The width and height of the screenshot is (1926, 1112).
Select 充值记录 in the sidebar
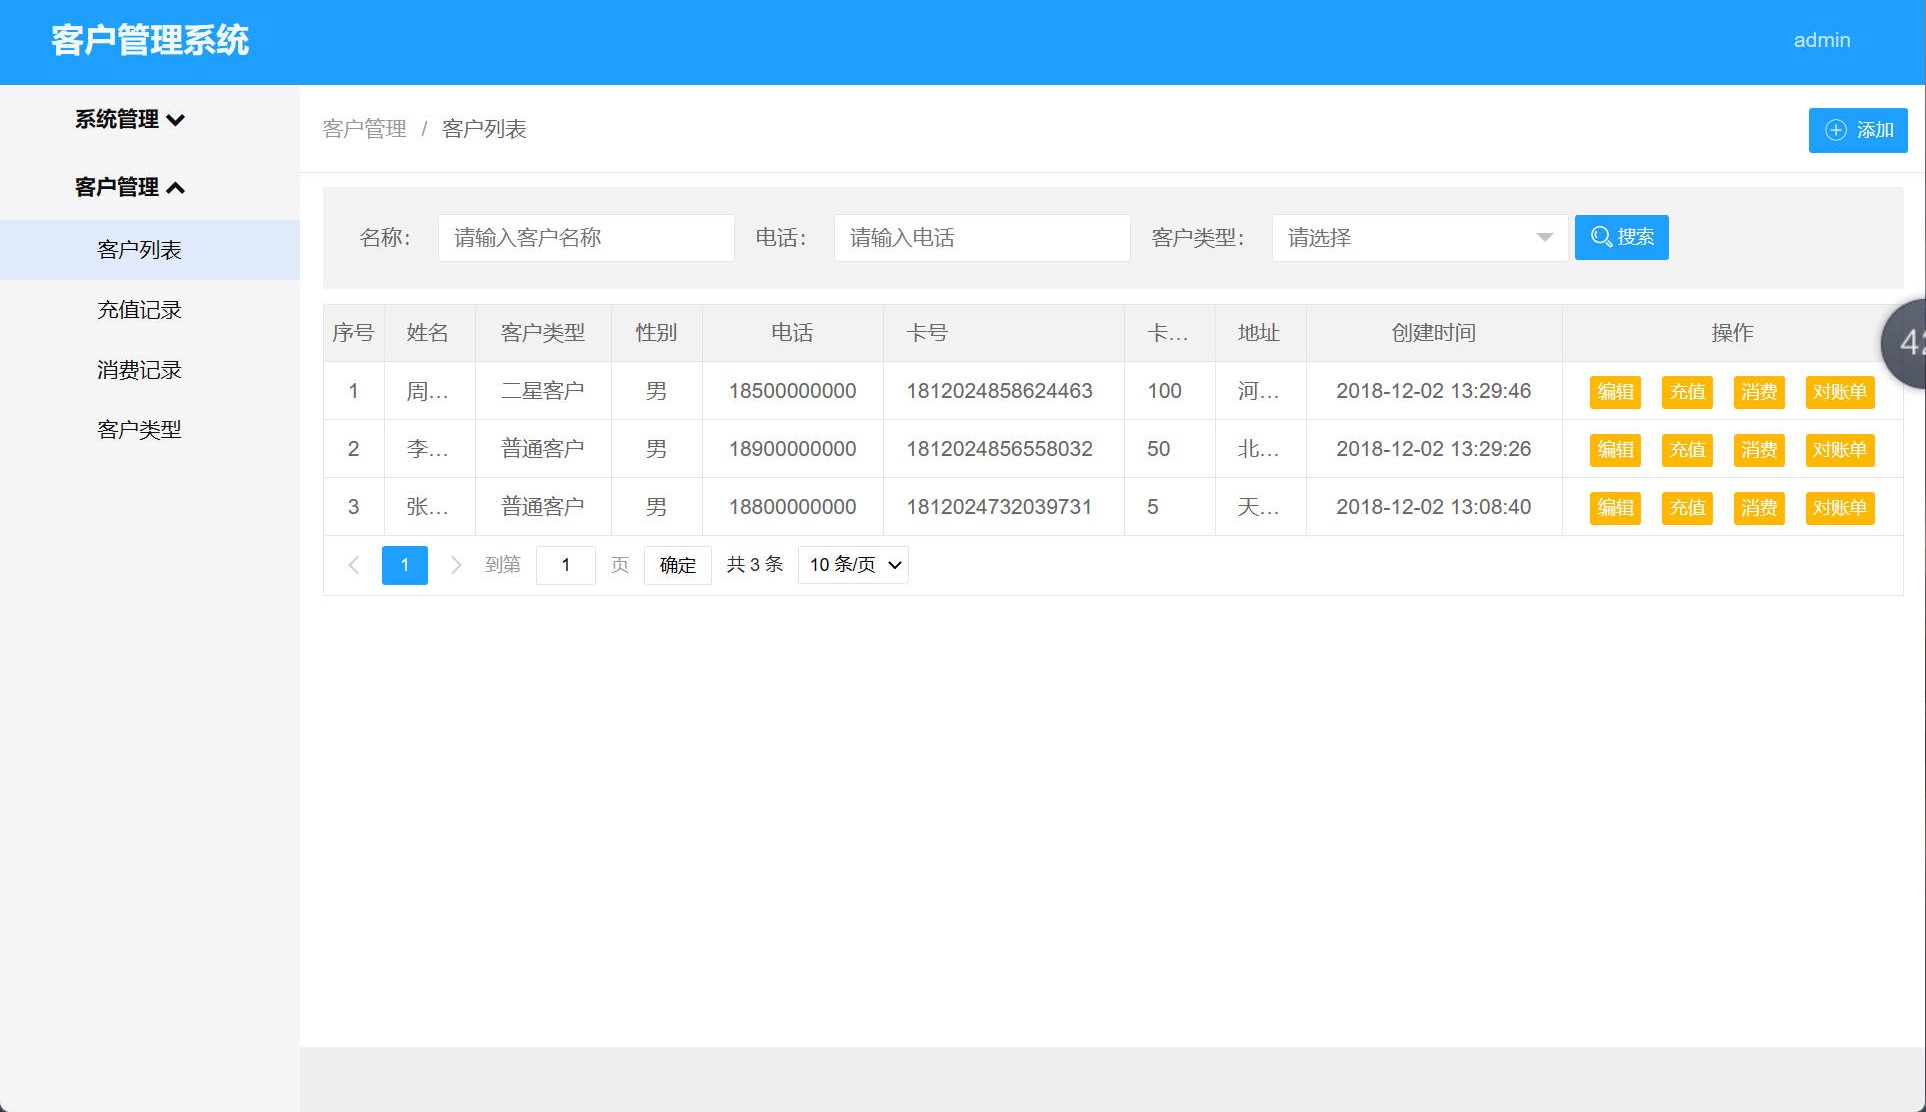pyautogui.click(x=138, y=309)
